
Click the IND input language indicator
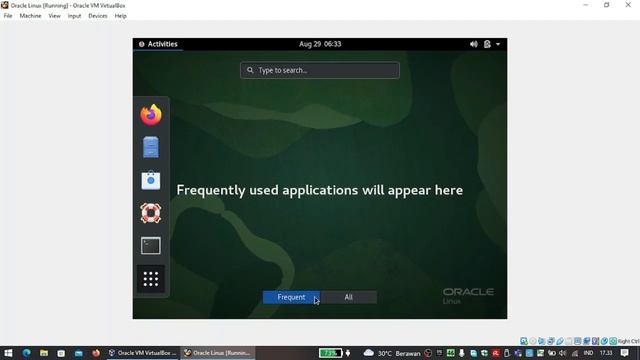pyautogui.click(x=588, y=353)
